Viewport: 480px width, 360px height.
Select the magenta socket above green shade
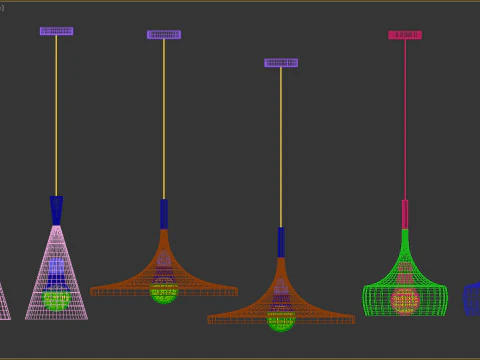tap(405, 214)
